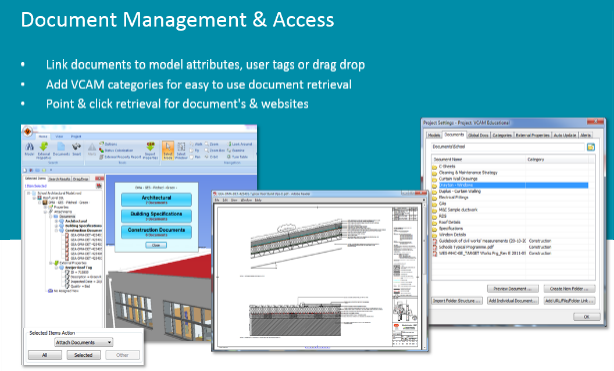
Task: Collapse the Construction Documents tree node
Action: (x=56, y=230)
